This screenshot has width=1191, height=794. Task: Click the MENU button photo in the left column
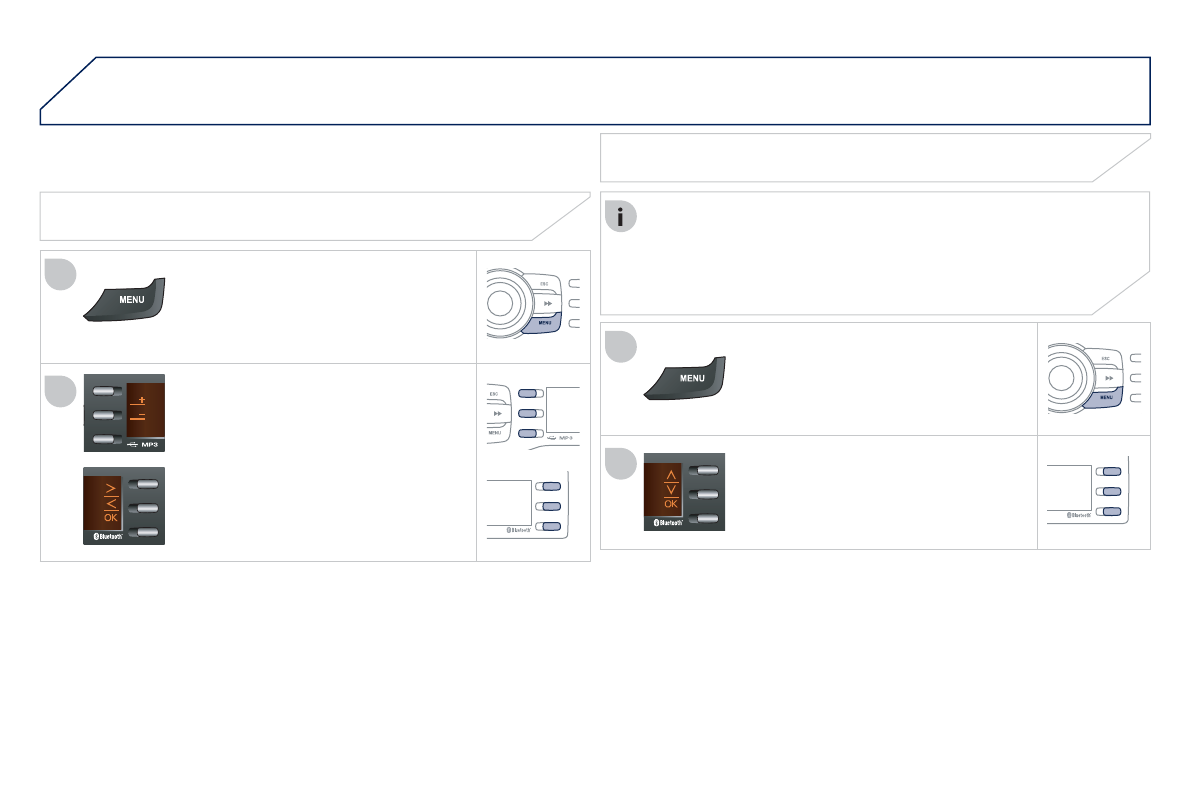[x=124, y=299]
